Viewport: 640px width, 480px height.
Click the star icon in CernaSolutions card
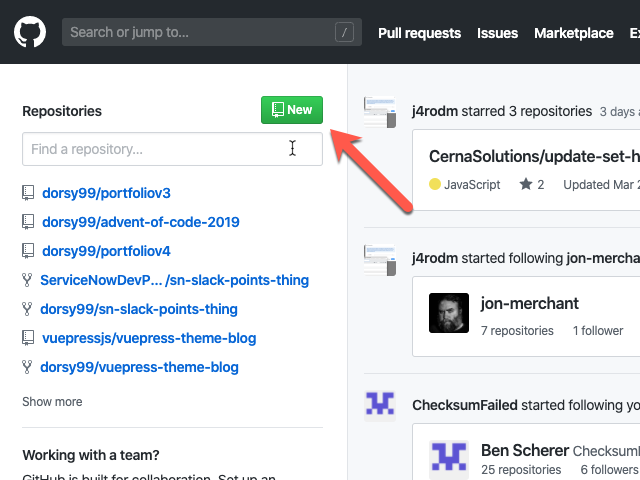click(x=526, y=184)
